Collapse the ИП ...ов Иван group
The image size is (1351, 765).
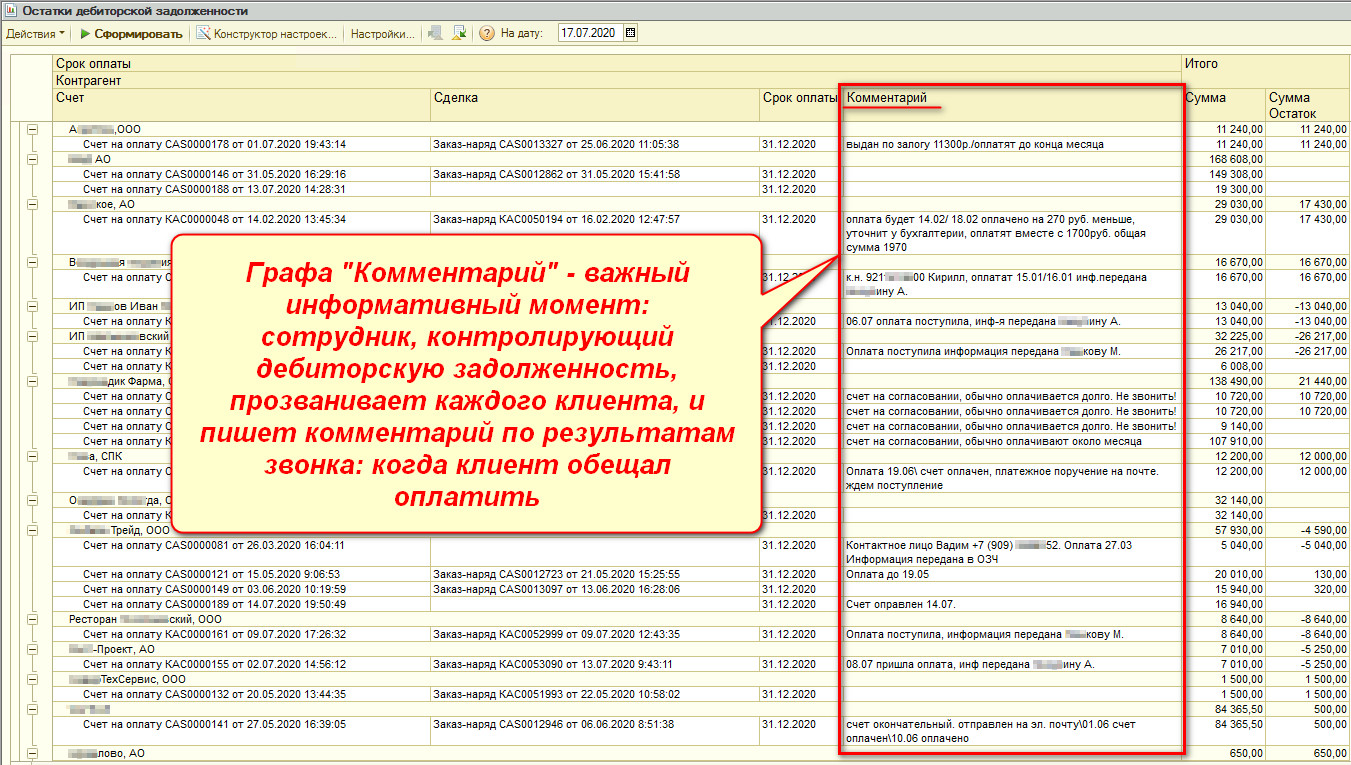32,306
